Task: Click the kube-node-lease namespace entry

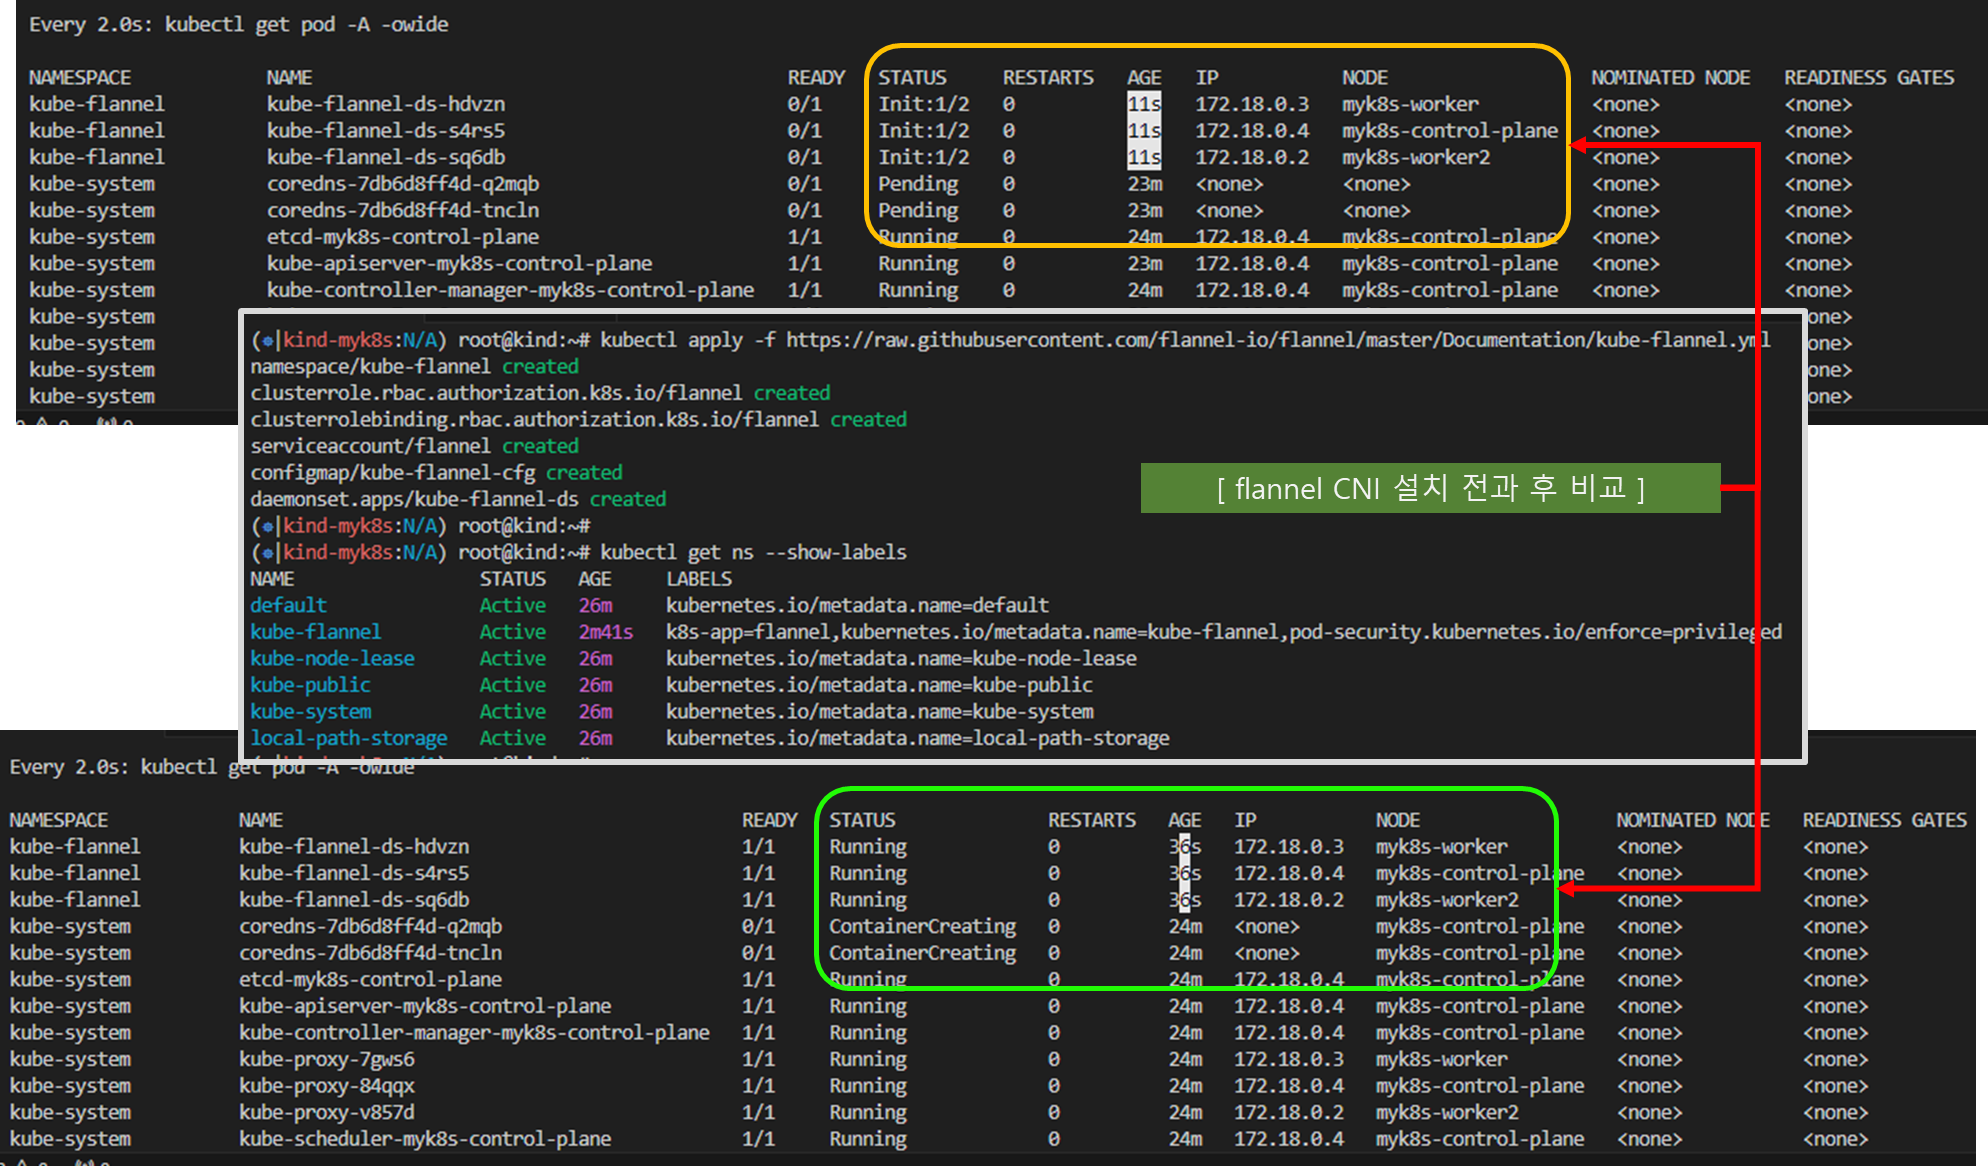Action: (332, 658)
